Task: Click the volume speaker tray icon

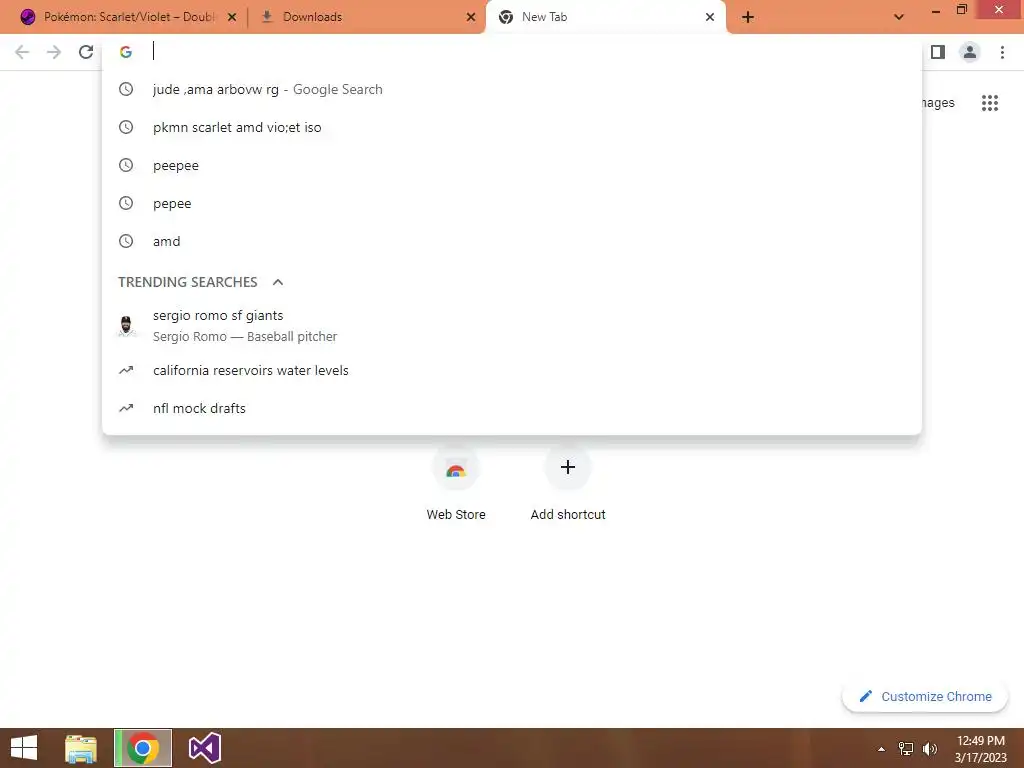Action: (930, 749)
